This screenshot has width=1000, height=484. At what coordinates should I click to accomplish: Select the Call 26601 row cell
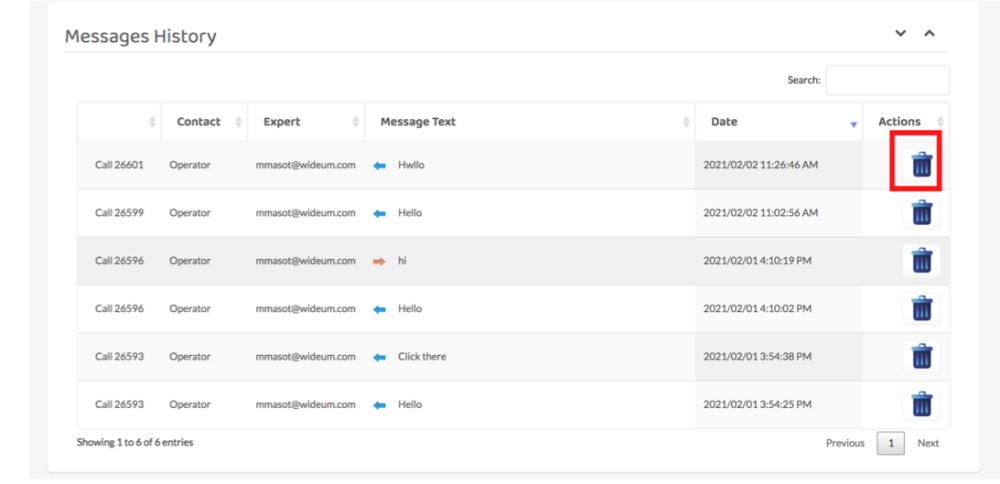[x=119, y=165]
